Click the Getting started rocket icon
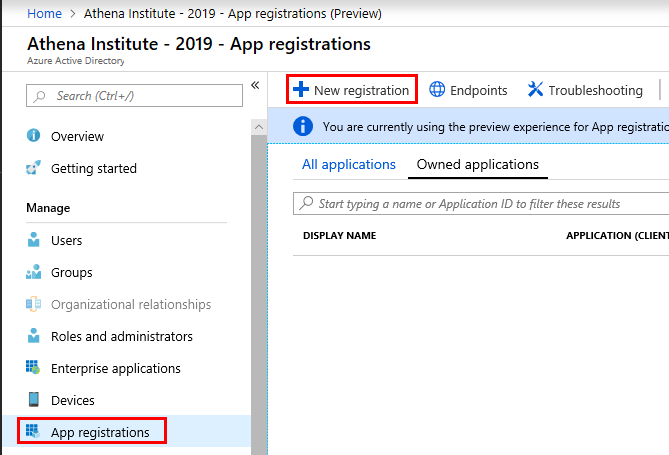The image size is (669, 455). (33, 168)
